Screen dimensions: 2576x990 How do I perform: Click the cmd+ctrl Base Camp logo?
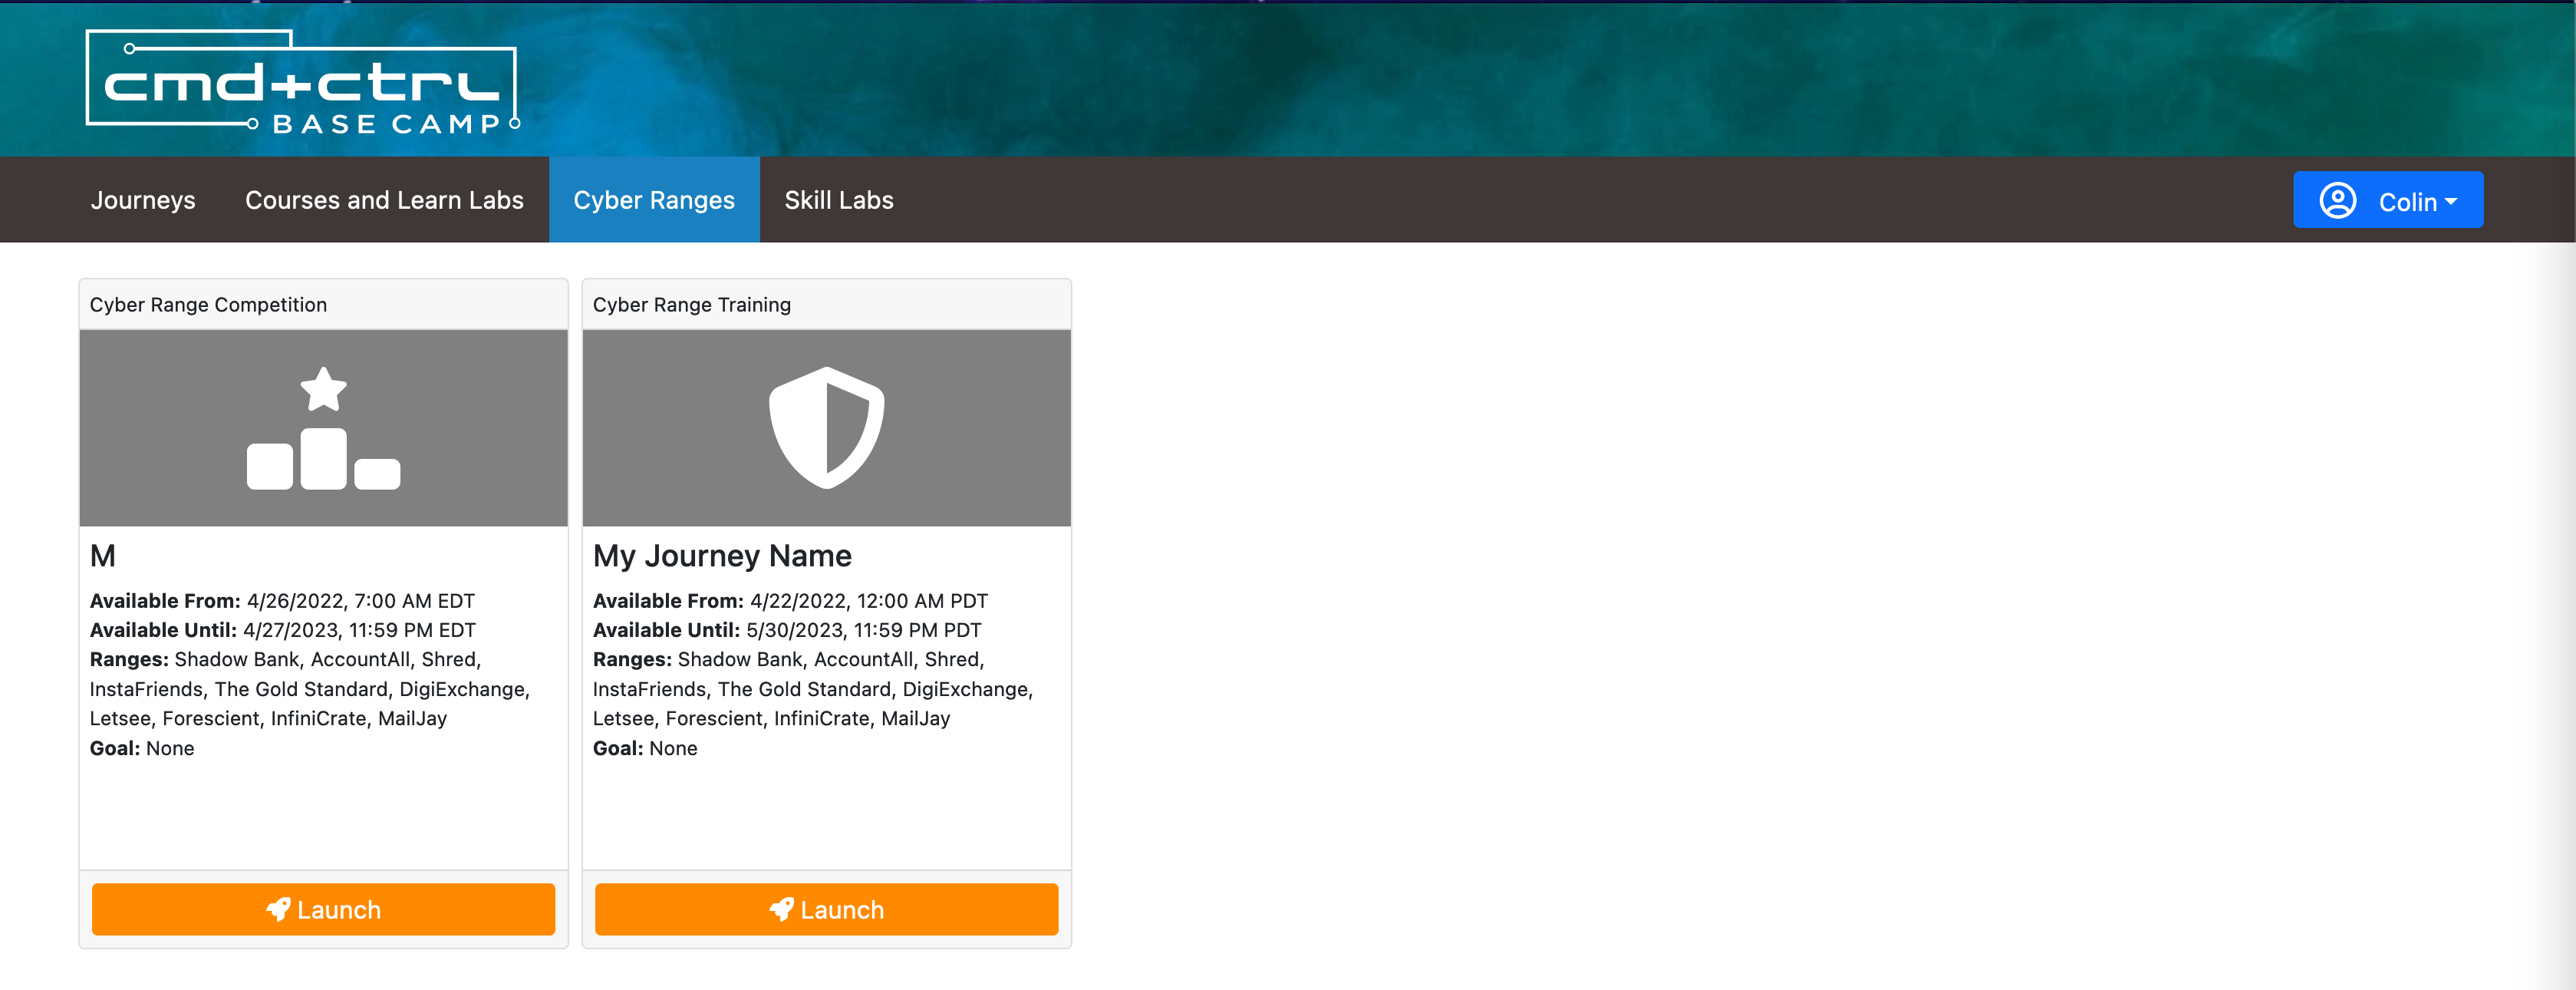(x=302, y=82)
